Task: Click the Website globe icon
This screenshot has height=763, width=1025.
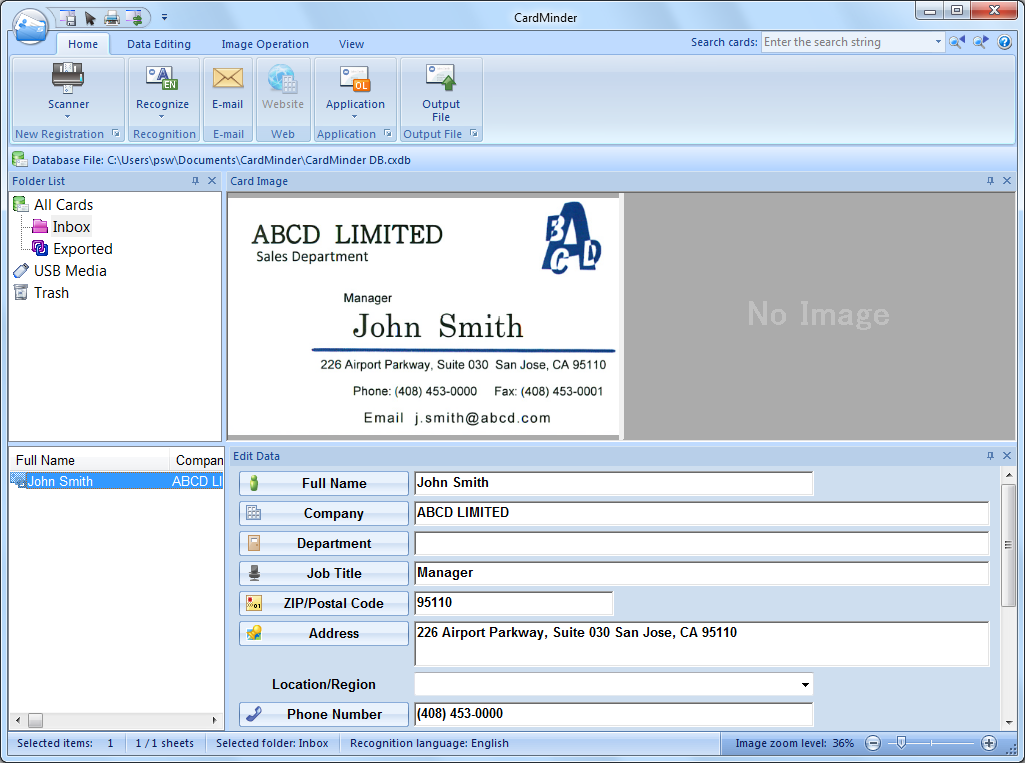Action: (x=282, y=78)
